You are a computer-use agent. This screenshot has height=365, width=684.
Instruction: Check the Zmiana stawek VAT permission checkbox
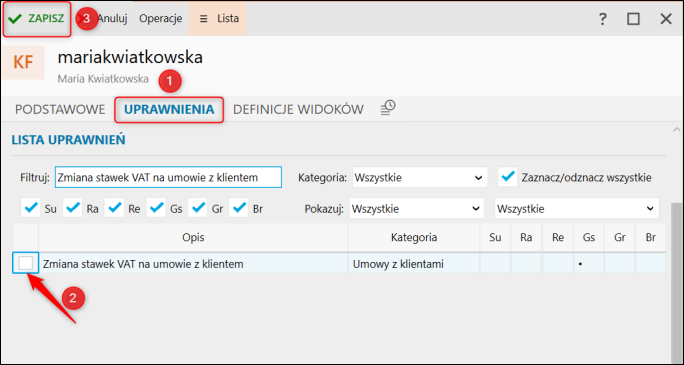point(25,263)
